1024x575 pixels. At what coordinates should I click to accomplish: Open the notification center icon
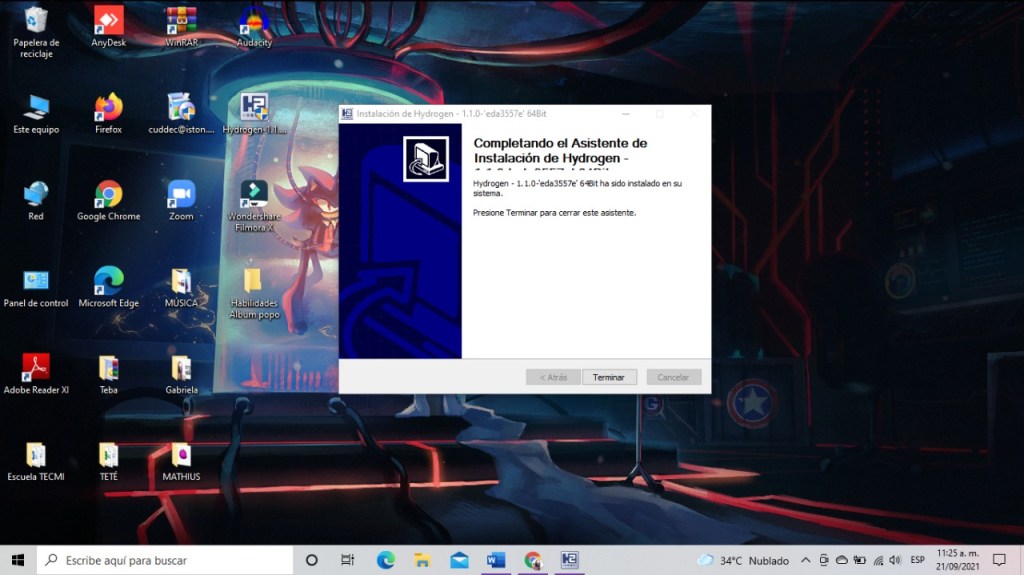[998, 560]
